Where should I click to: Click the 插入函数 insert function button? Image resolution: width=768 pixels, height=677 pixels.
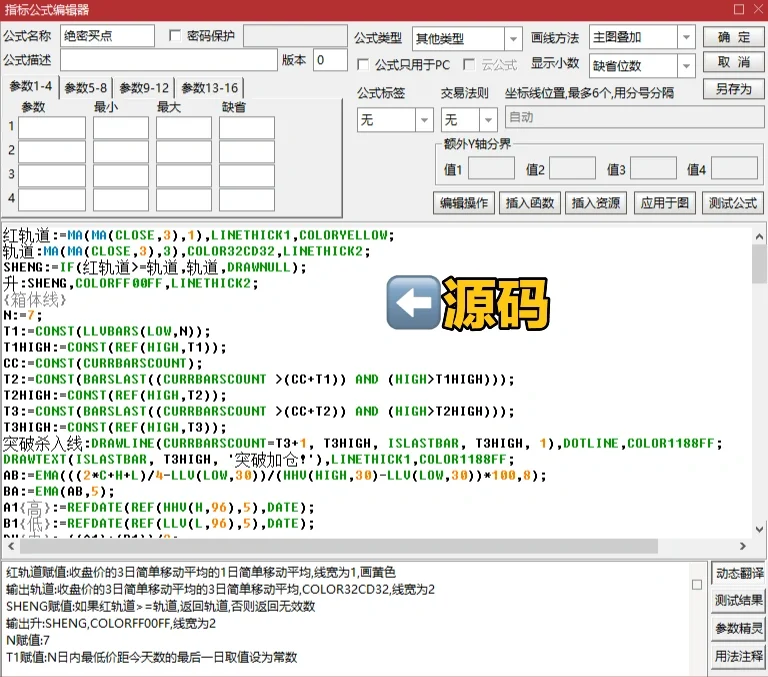pos(529,203)
